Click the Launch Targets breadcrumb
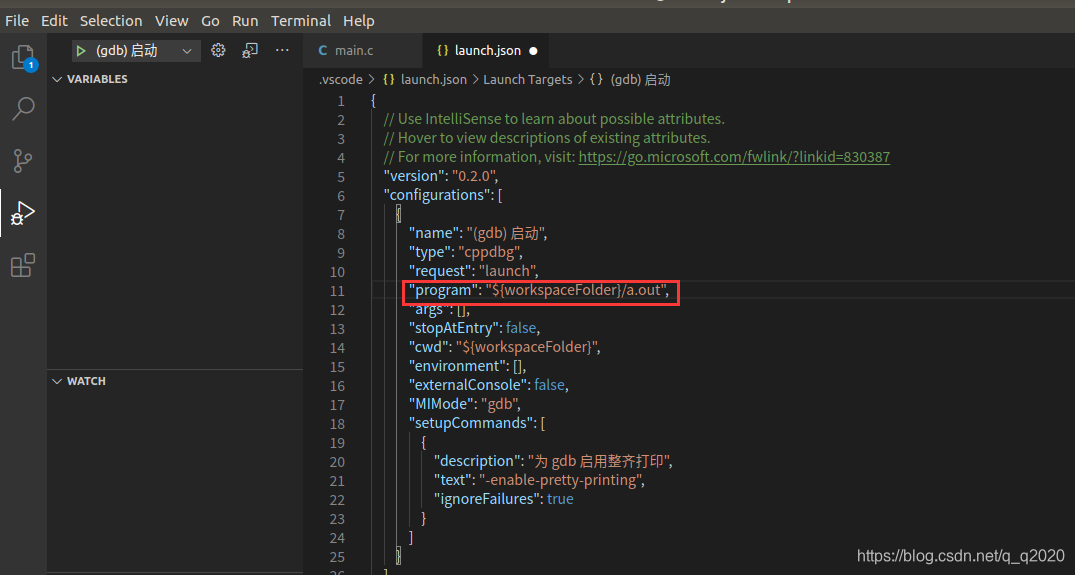Image resolution: width=1075 pixels, height=575 pixels. click(527, 79)
